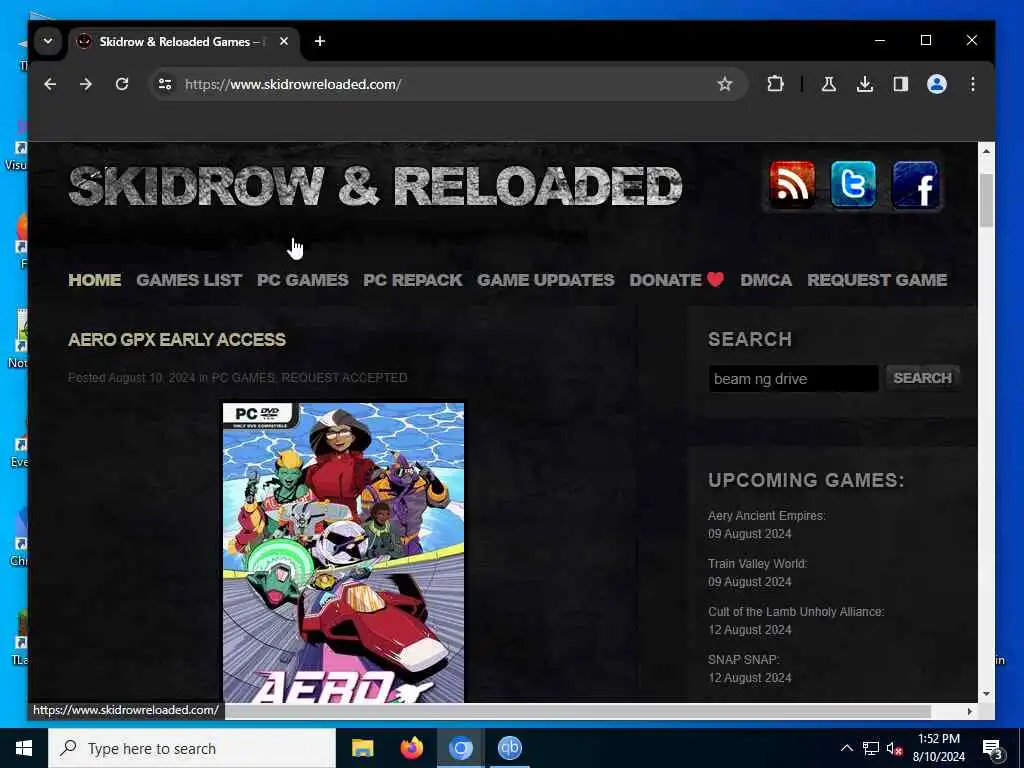Click the vertical scrollbar thumb
The height and width of the screenshot is (768, 1024).
[986, 200]
